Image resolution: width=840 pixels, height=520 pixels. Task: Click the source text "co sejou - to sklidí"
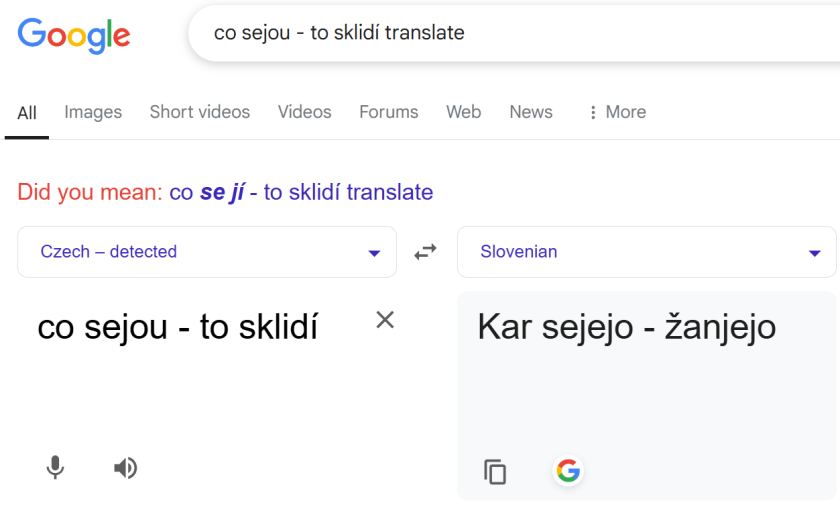(x=178, y=326)
